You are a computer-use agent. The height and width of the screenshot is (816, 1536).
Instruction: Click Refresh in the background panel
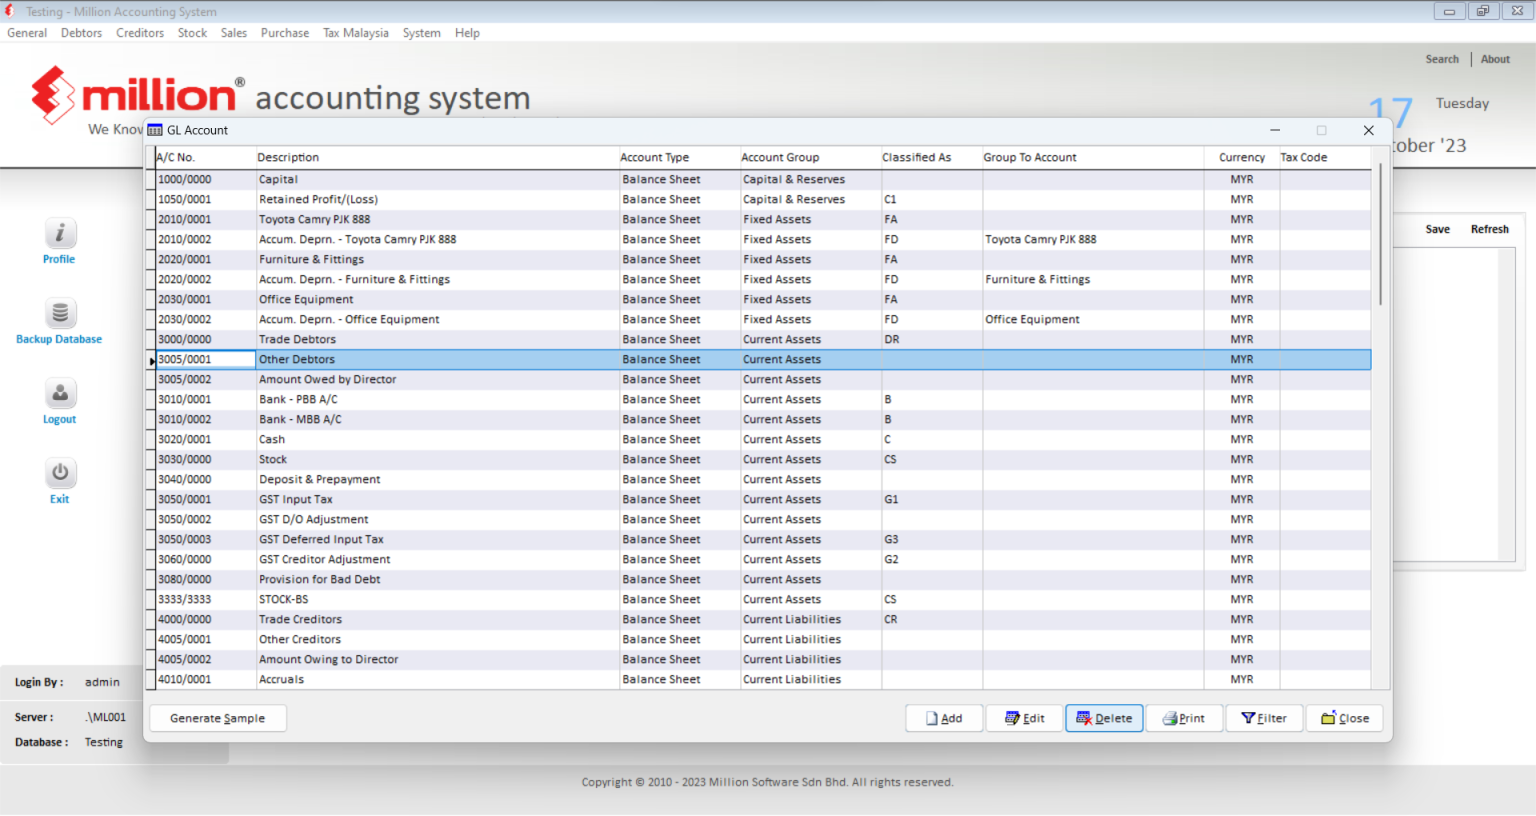[x=1490, y=229]
